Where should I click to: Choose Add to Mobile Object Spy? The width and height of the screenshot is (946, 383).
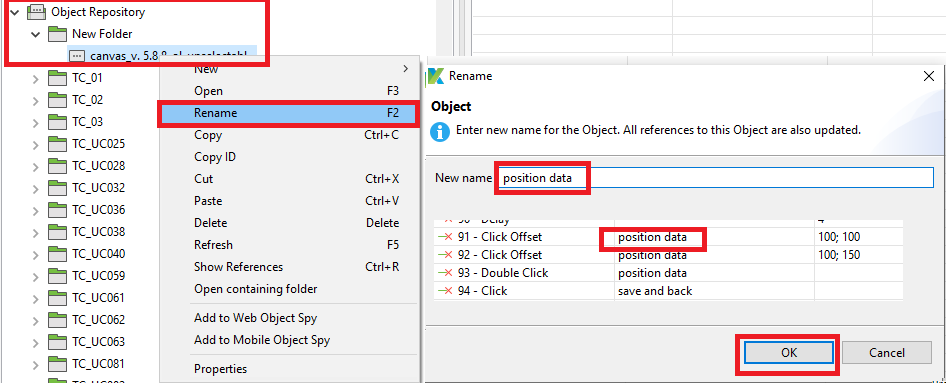click(x=289, y=340)
